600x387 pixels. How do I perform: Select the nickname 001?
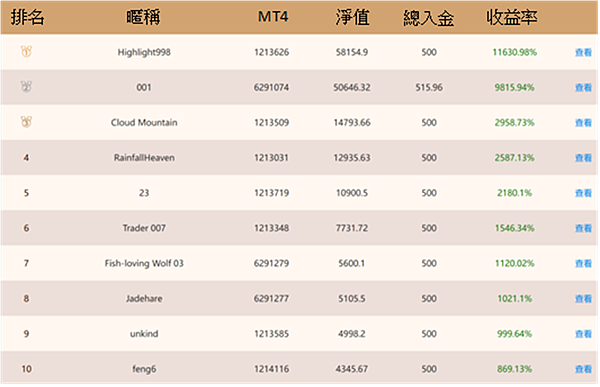144,88
